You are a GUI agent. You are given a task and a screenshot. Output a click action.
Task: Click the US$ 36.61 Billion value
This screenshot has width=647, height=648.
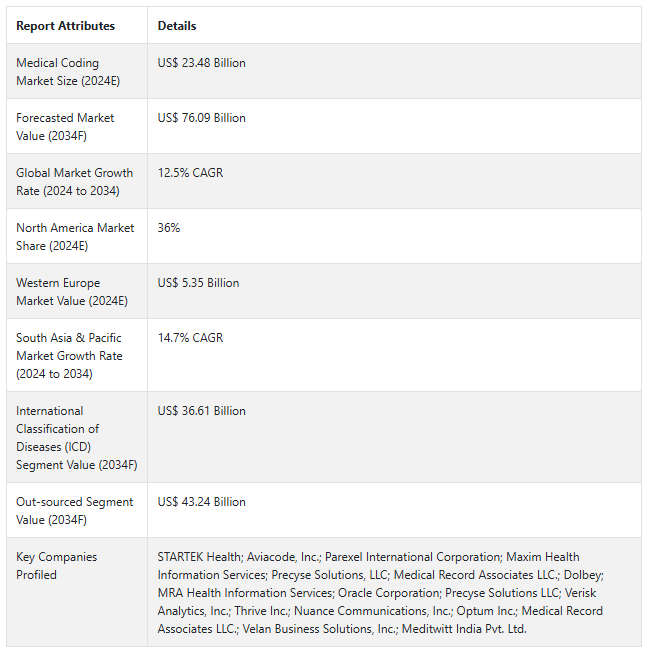[x=201, y=411]
